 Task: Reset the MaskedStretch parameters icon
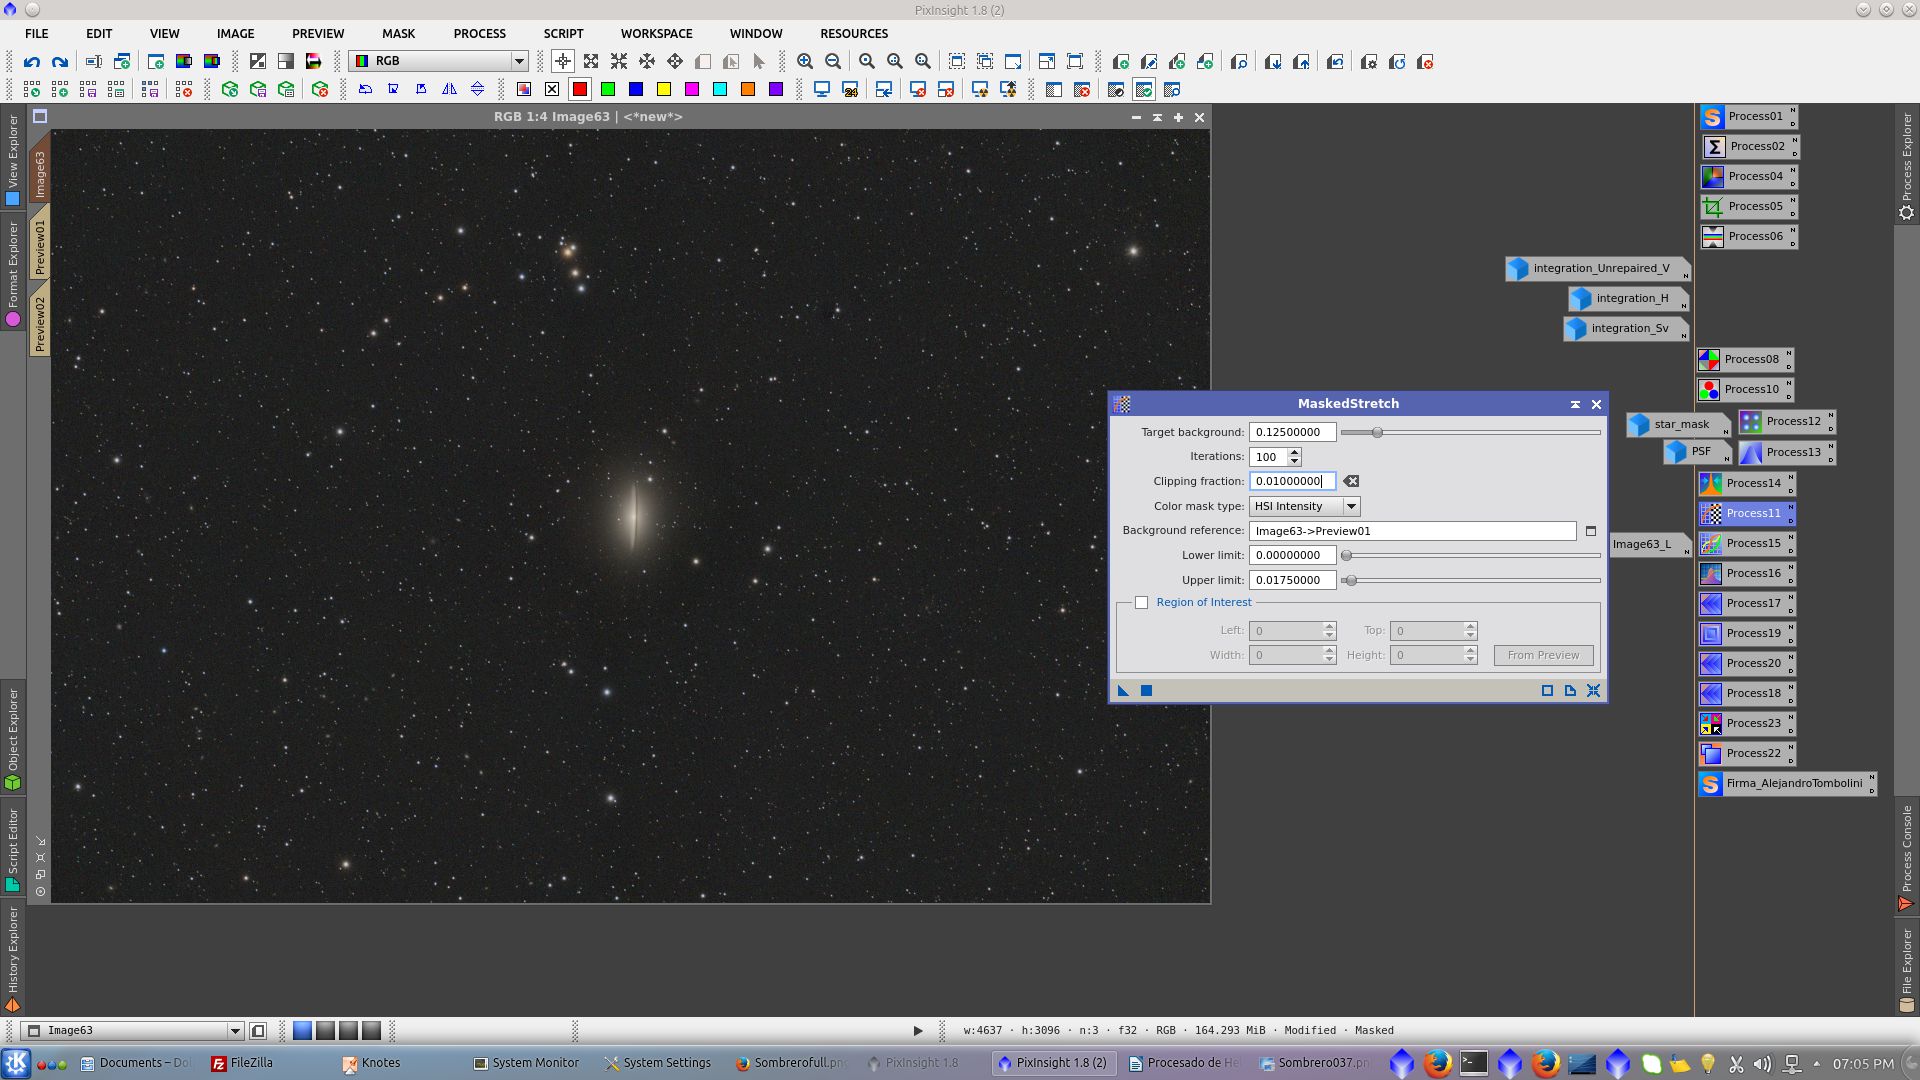tap(1594, 690)
